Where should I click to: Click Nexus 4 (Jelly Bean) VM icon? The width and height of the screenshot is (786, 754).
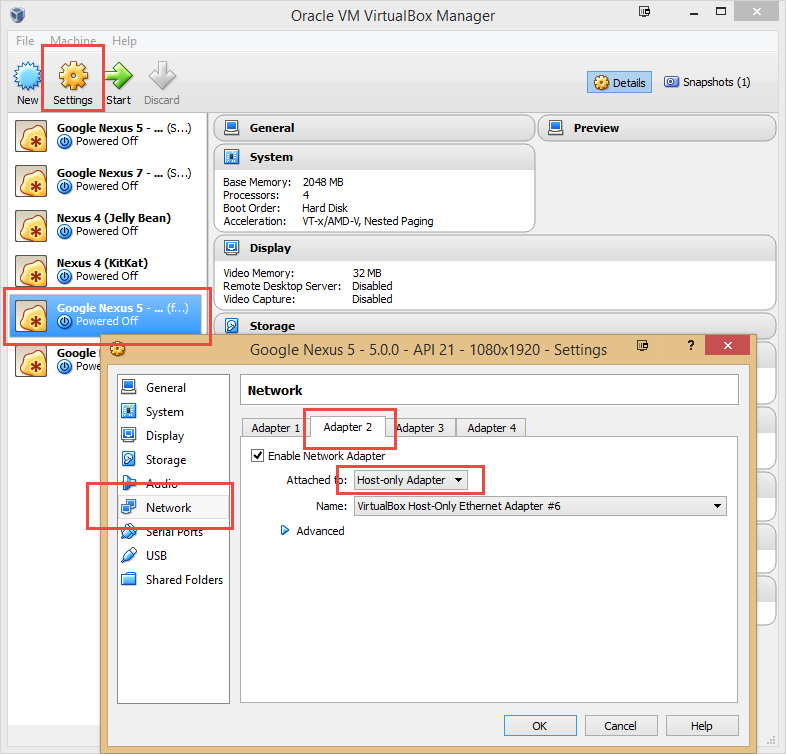click(31, 226)
